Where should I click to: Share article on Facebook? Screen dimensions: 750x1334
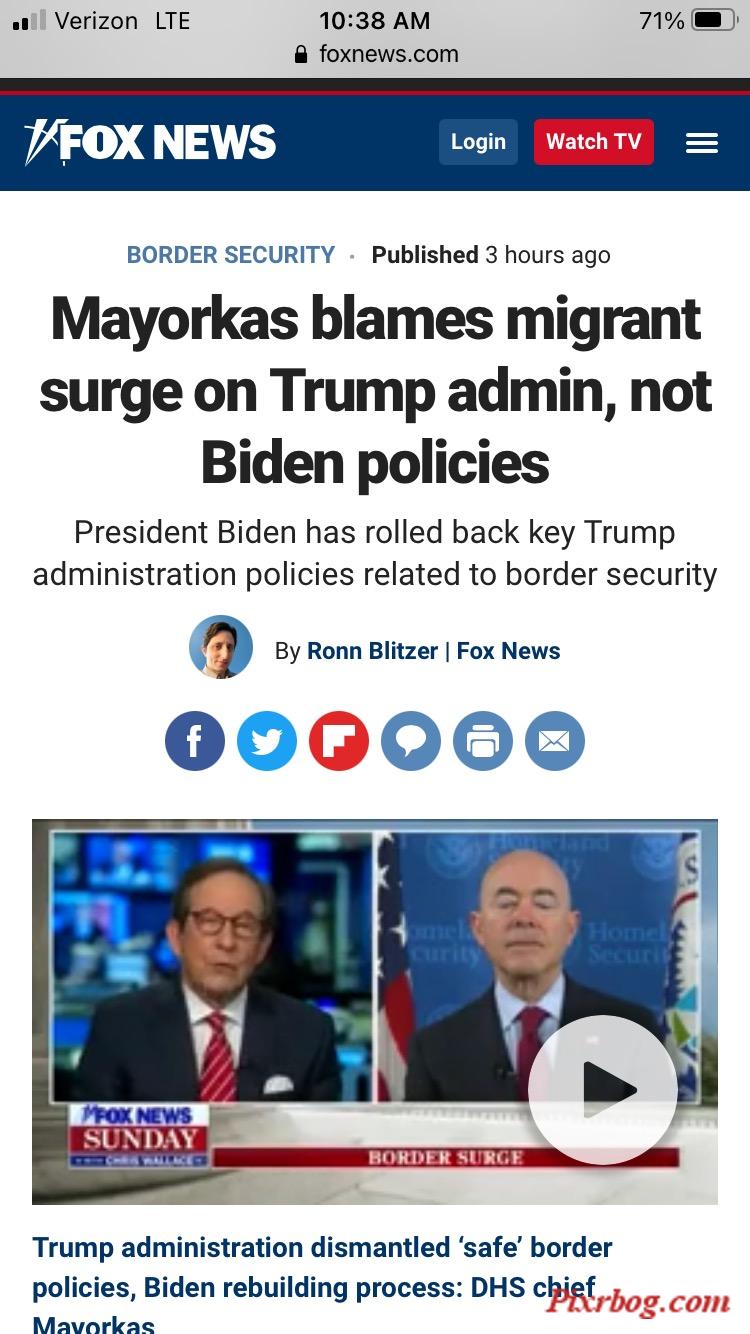(195, 741)
